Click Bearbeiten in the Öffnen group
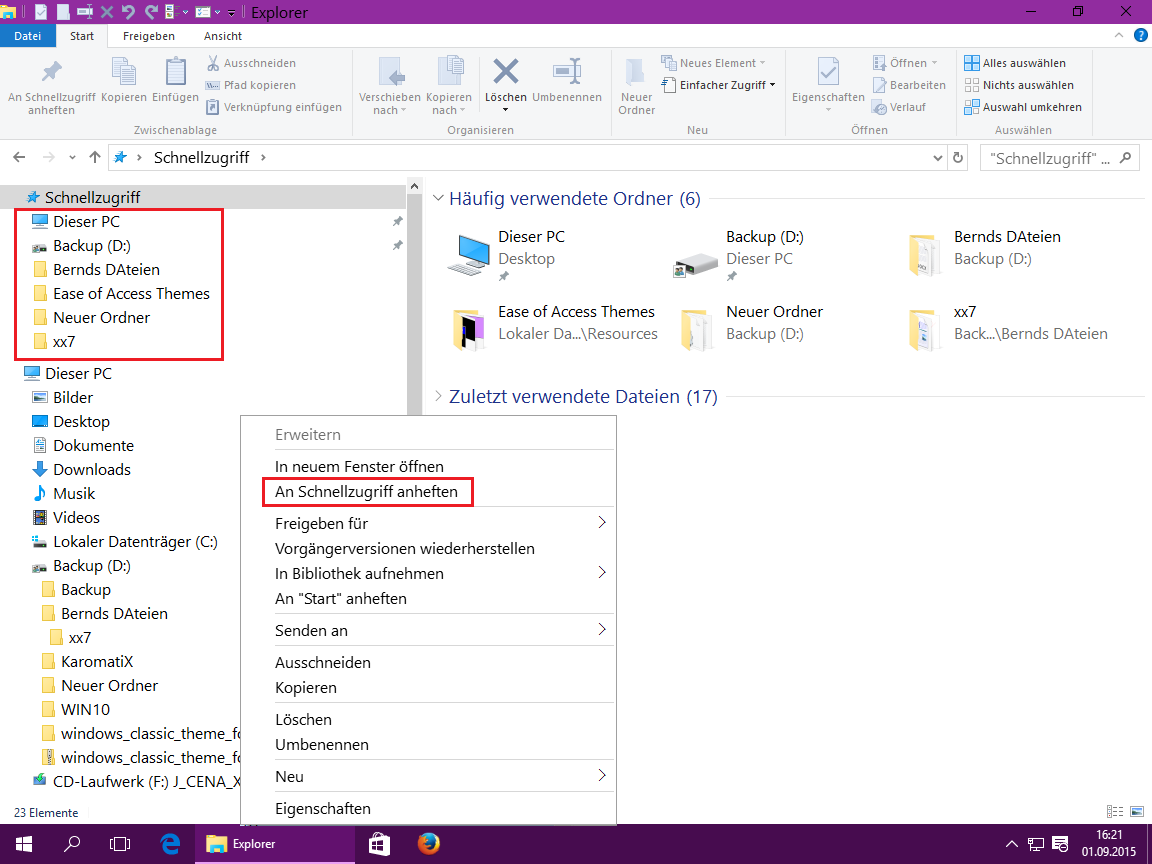1152x864 pixels. coord(909,85)
